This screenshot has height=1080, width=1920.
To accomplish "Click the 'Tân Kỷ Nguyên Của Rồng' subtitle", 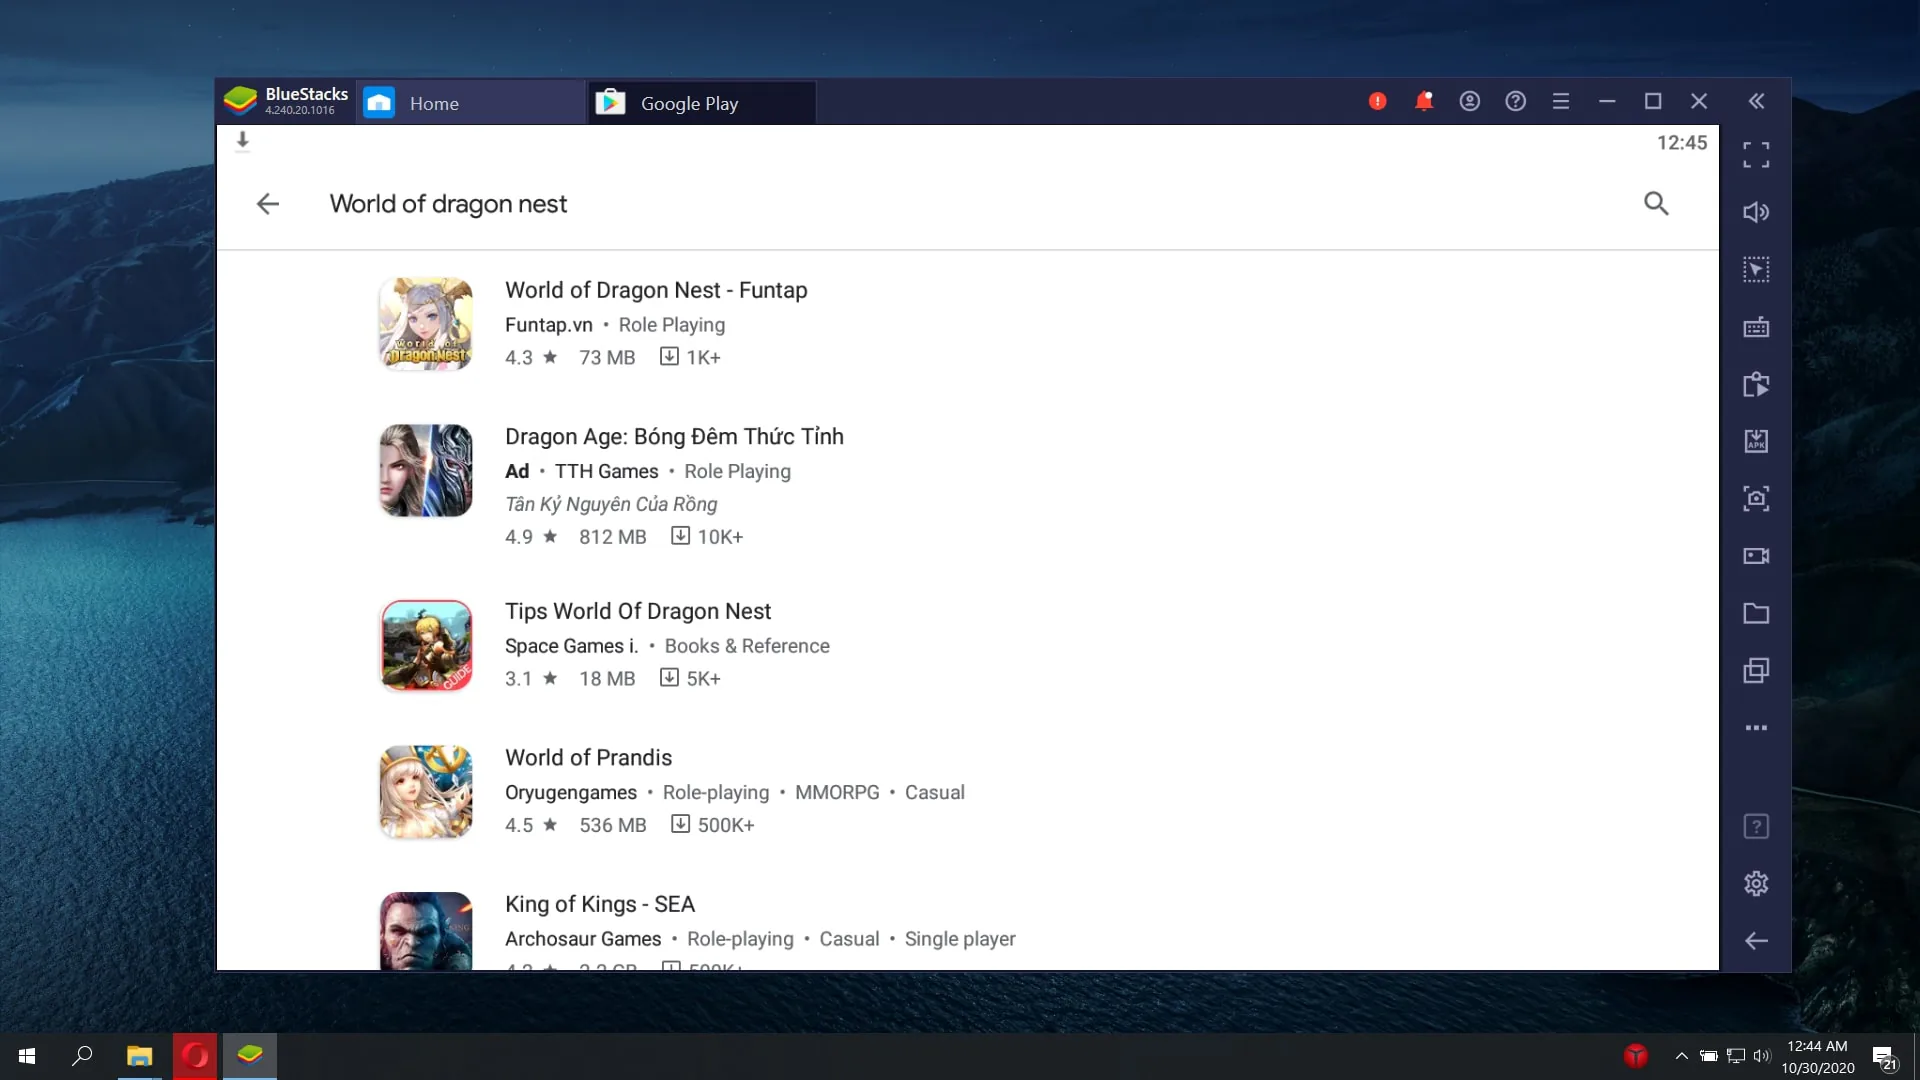I will [x=611, y=504].
